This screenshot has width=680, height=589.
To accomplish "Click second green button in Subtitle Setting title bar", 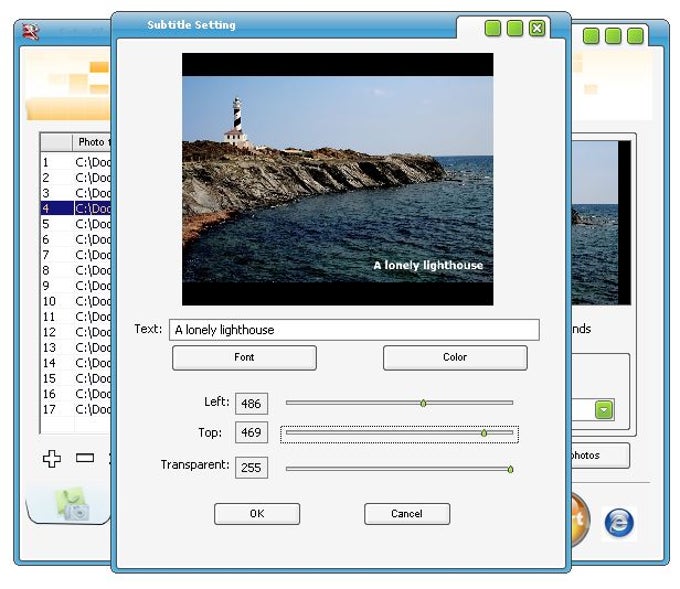I will [515, 29].
